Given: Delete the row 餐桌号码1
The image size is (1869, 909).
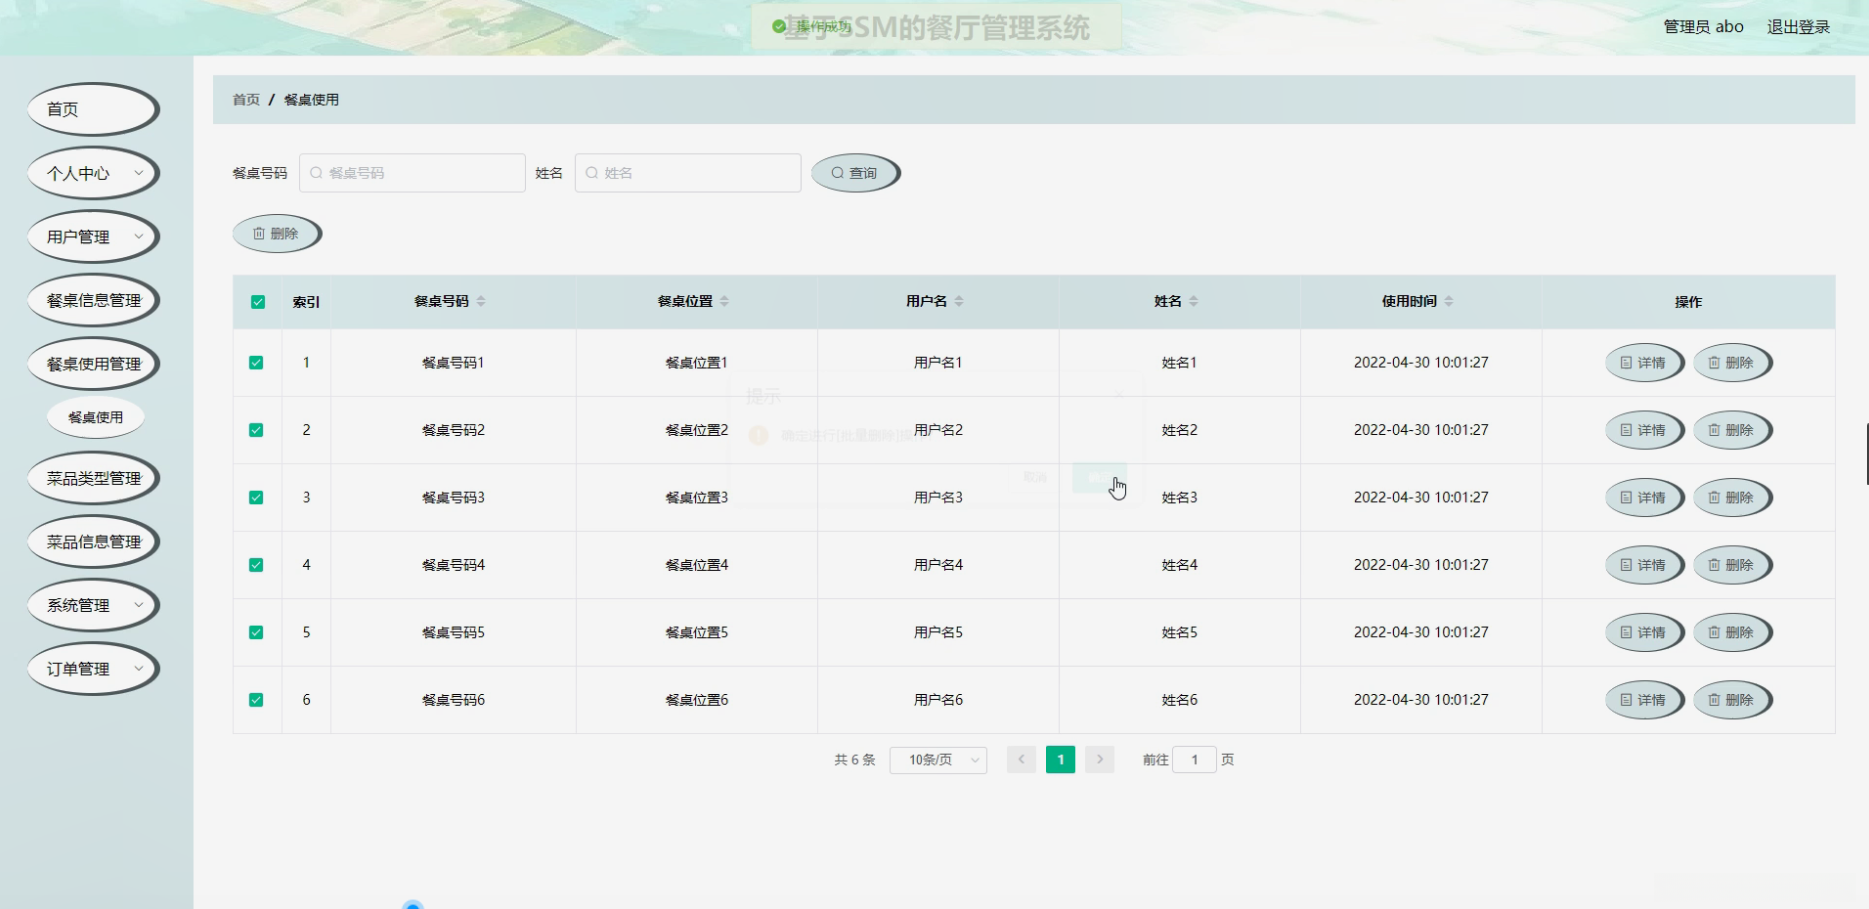Looking at the screenshot, I should click(x=1732, y=363).
